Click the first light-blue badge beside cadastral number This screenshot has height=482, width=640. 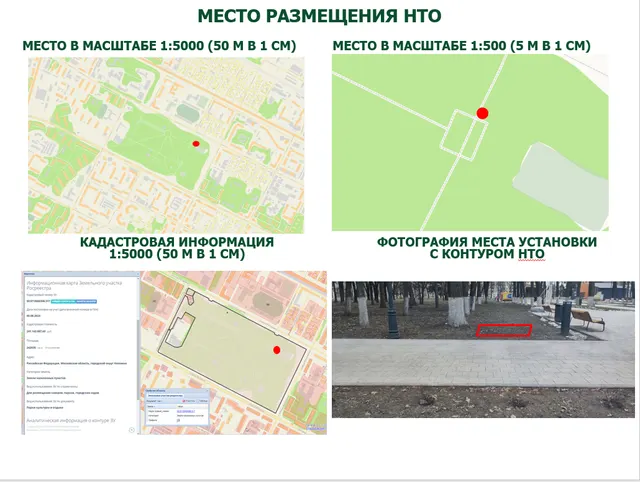pos(63,301)
